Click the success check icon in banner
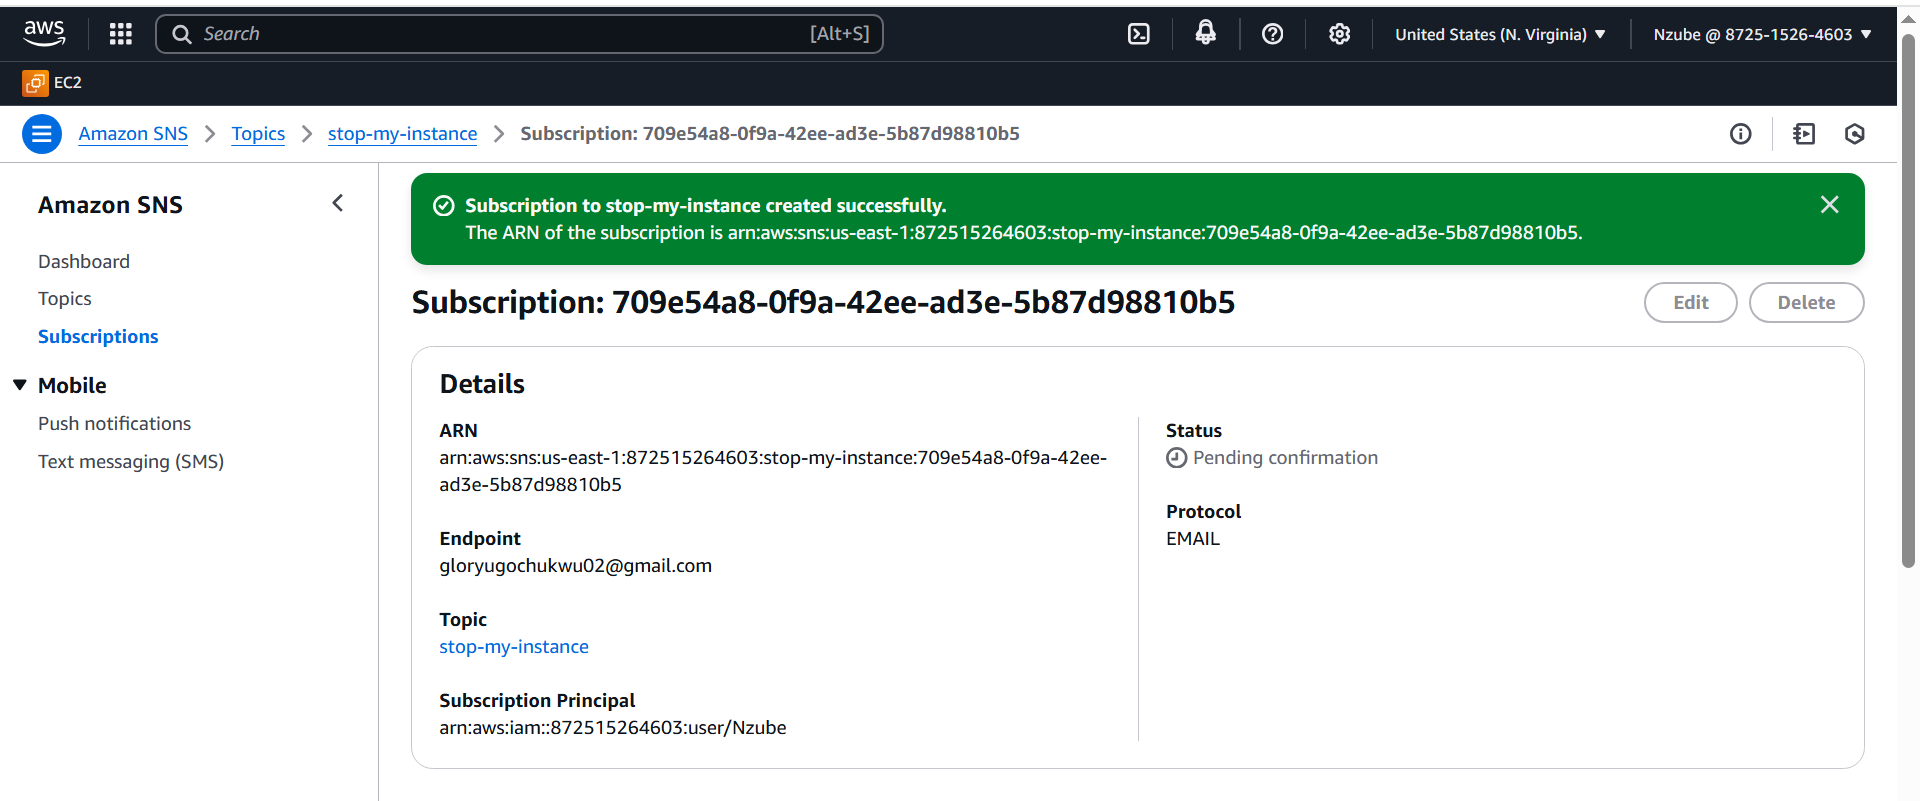This screenshot has height=801, width=1920. tap(444, 206)
